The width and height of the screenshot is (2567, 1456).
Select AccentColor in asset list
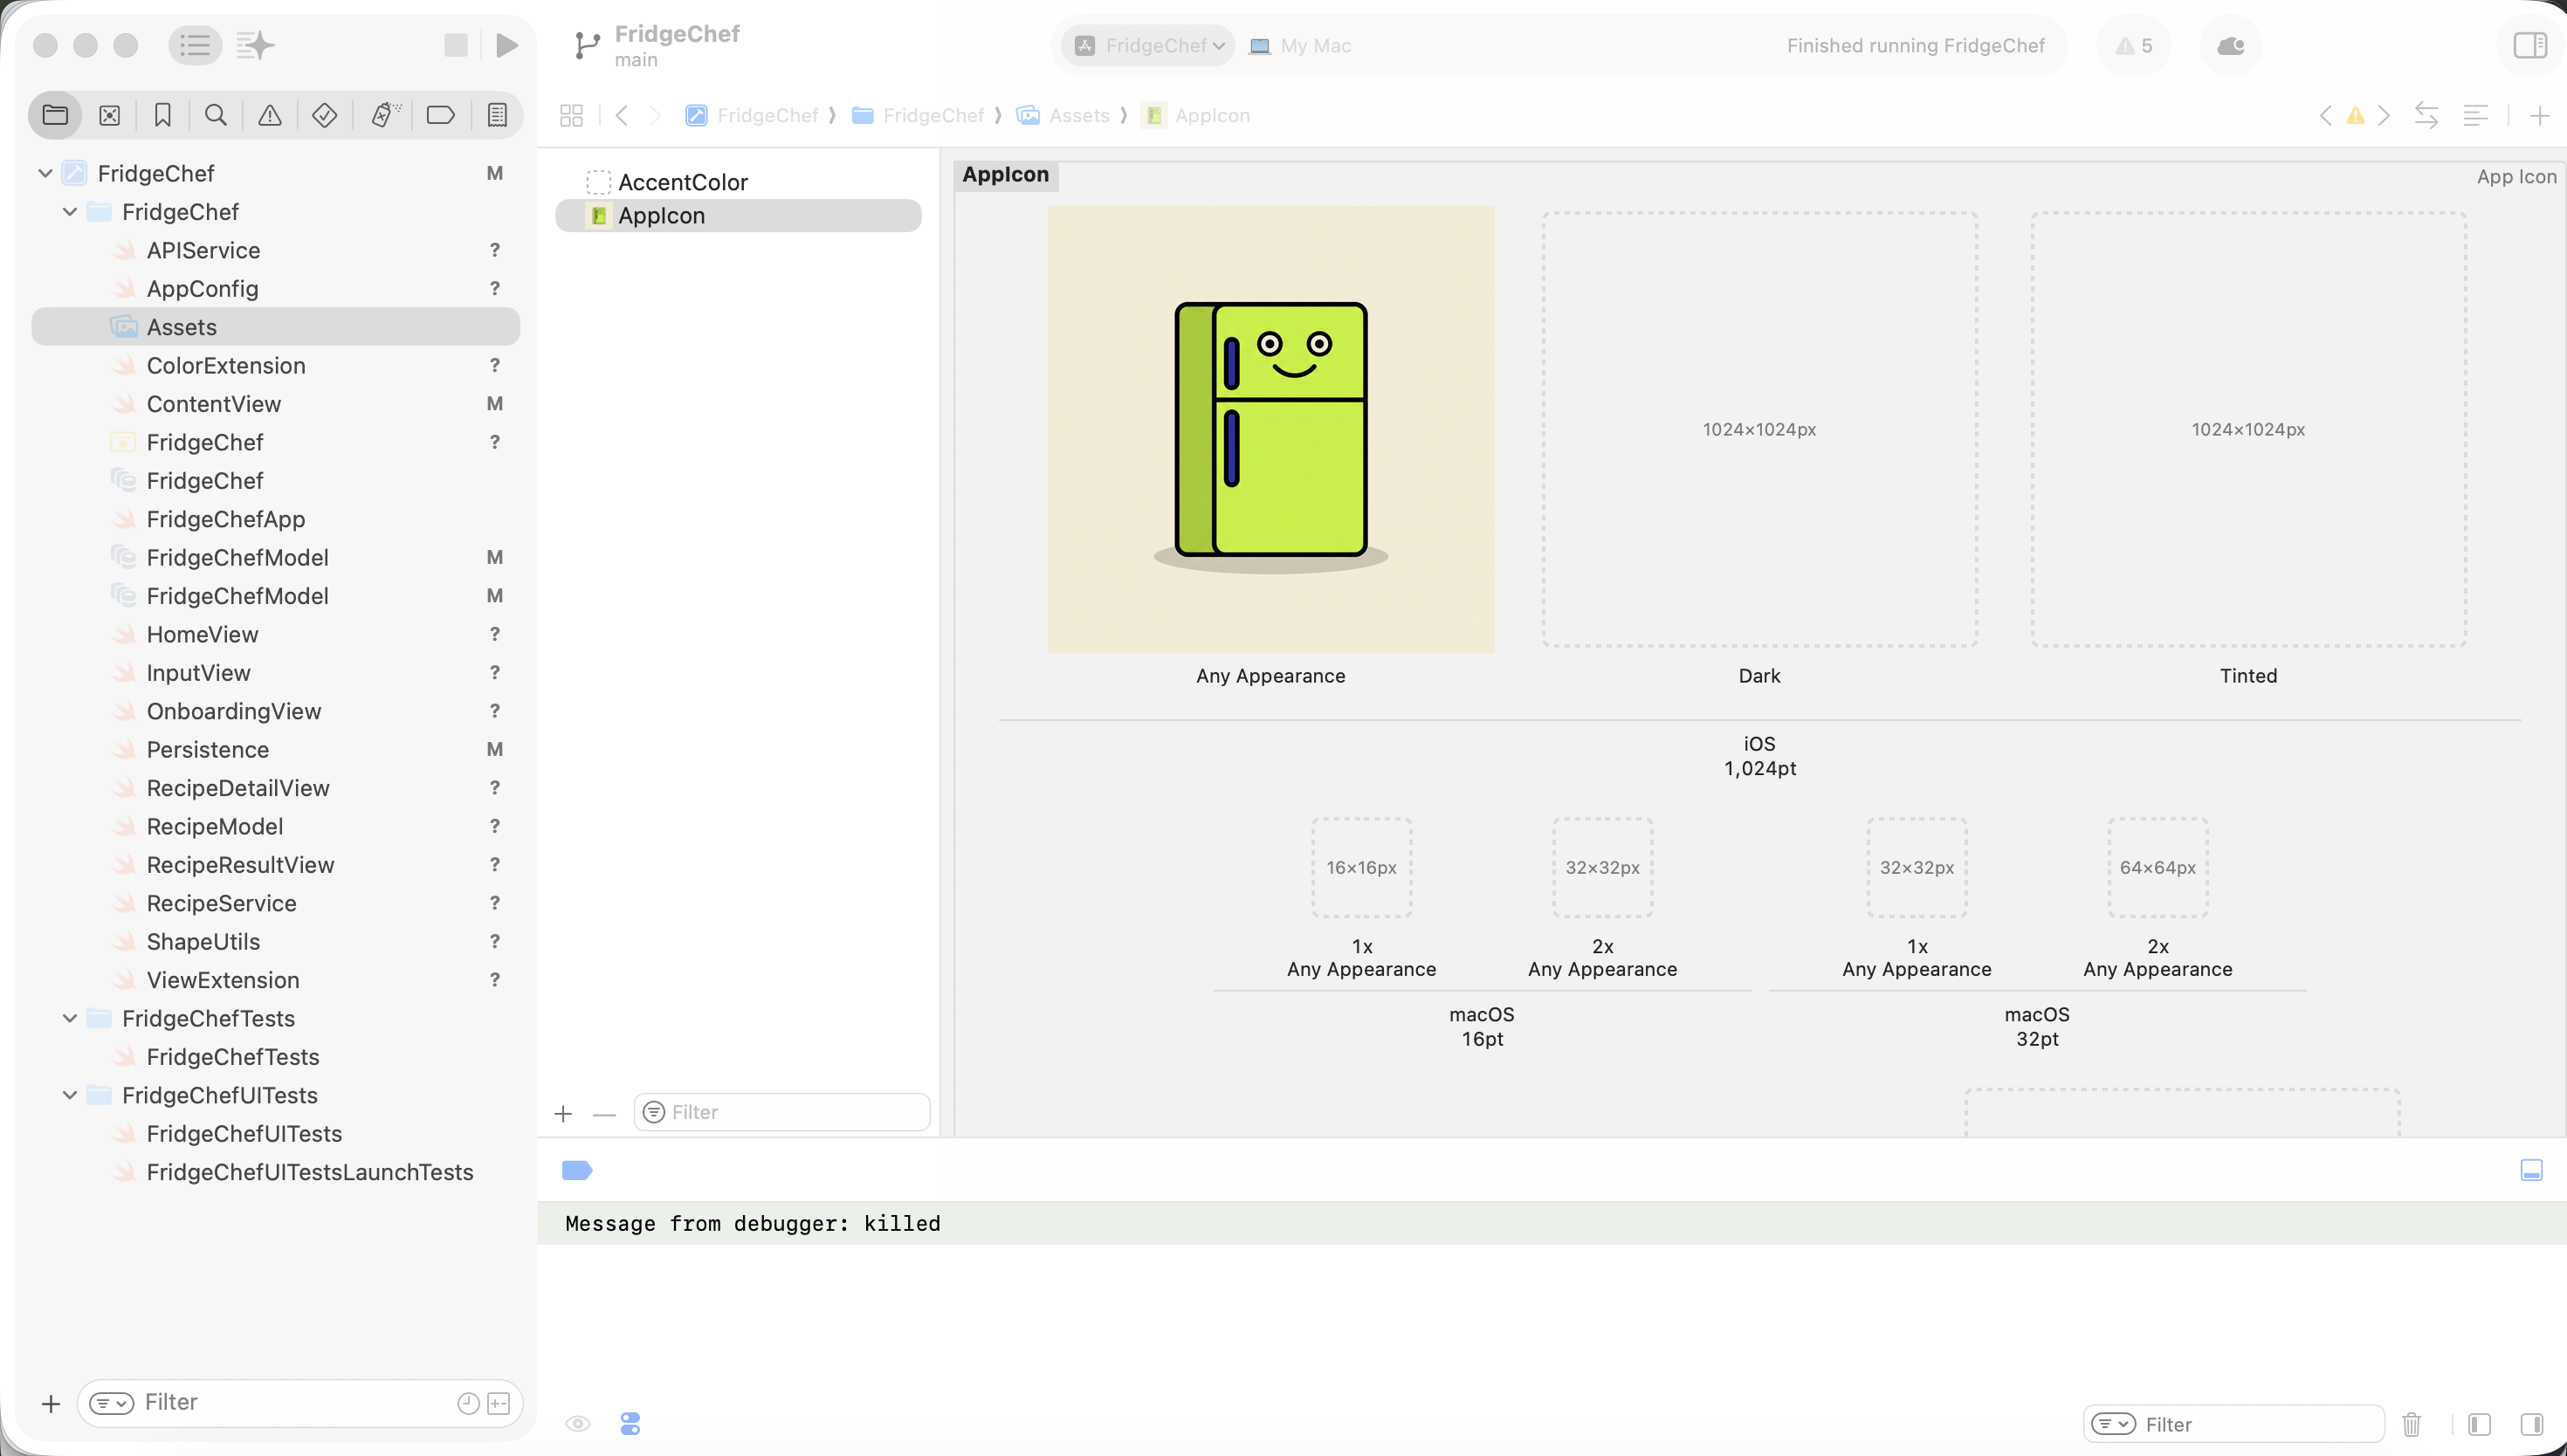[682, 182]
